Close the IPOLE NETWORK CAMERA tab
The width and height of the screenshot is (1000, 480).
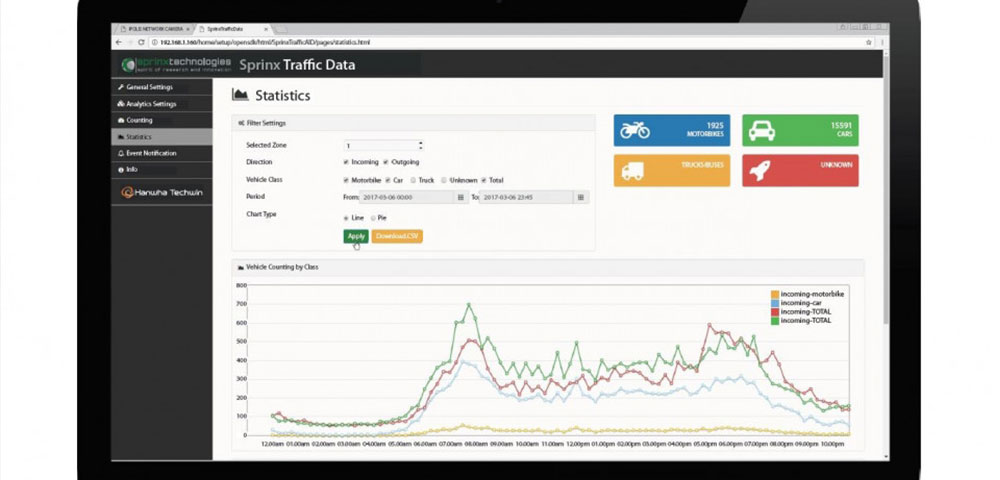pyautogui.click(x=188, y=29)
